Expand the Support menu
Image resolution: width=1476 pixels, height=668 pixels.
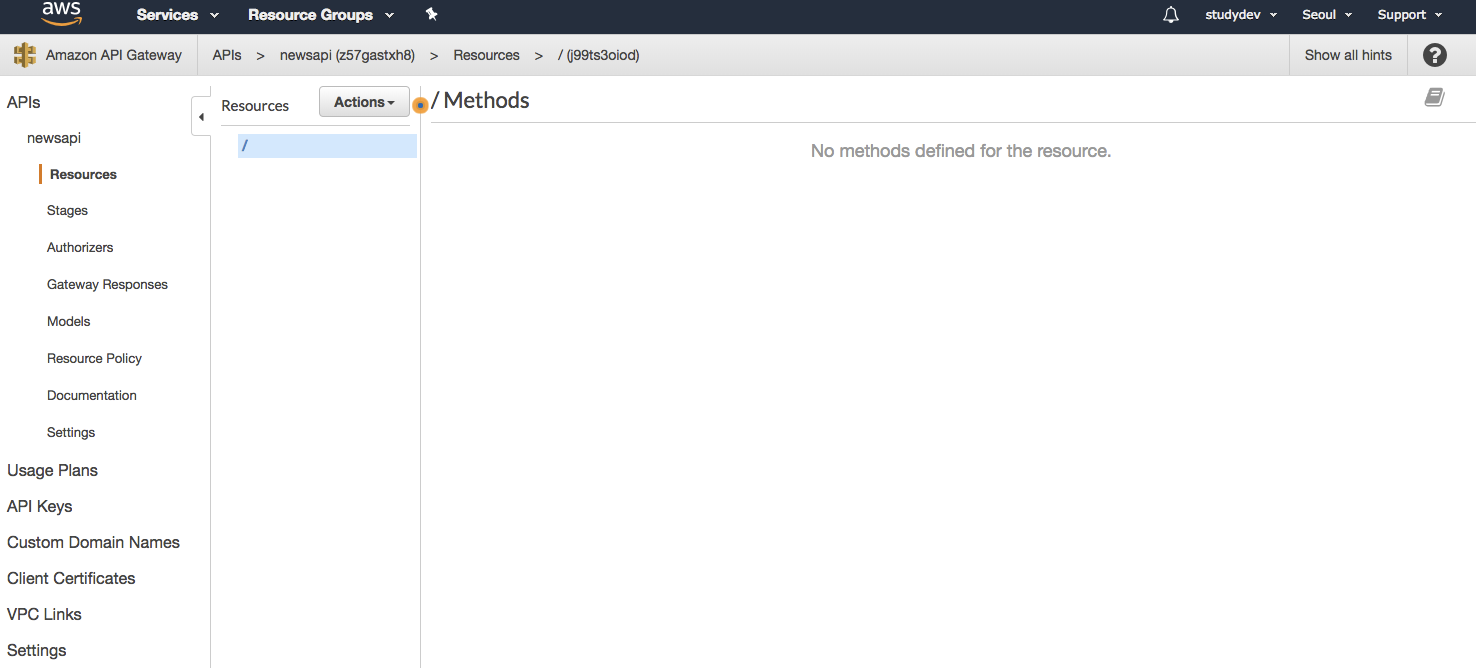point(1410,15)
